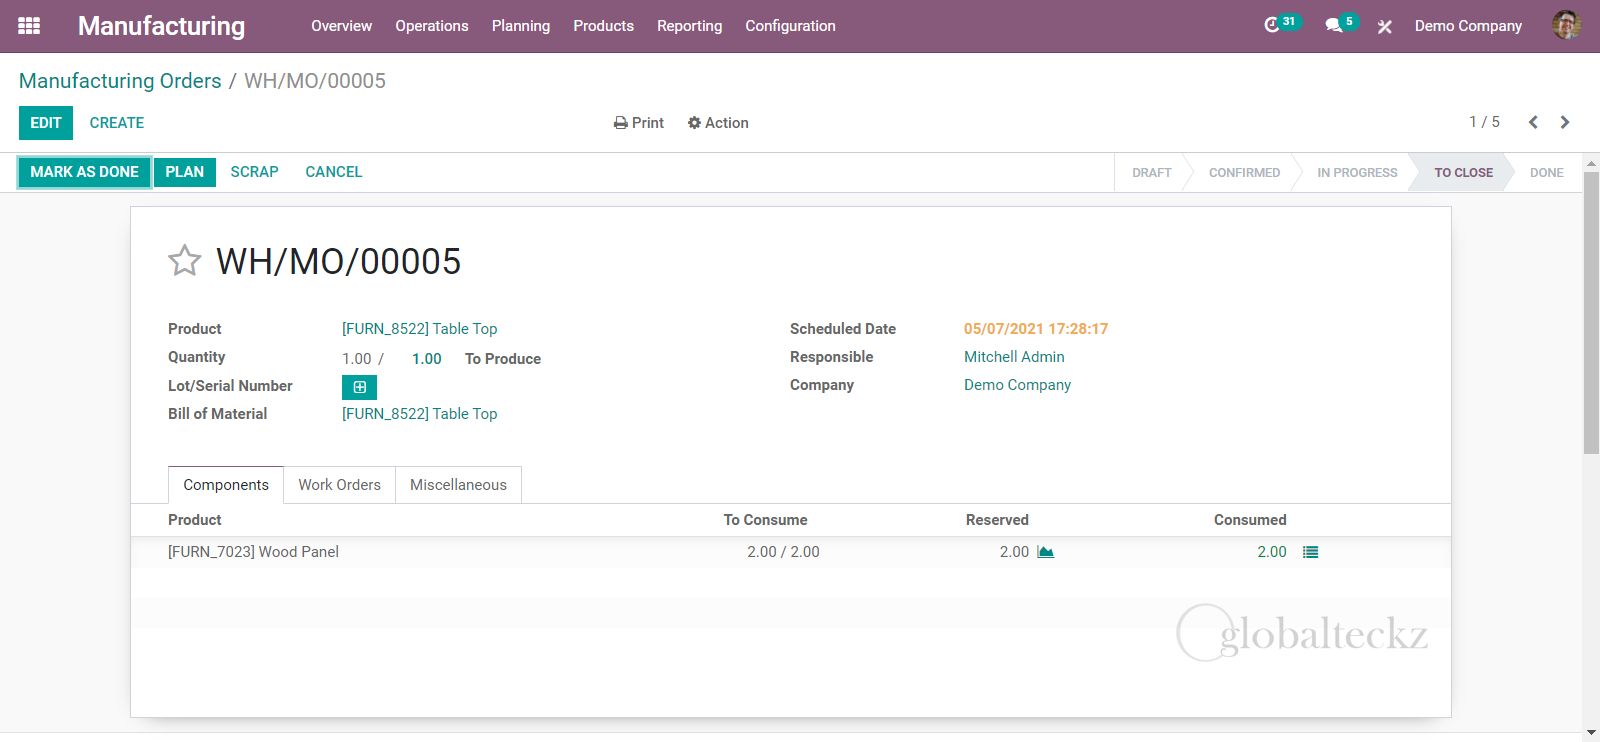The image size is (1600, 742).
Task: Select the TO CLOSE status stage
Action: click(1463, 173)
